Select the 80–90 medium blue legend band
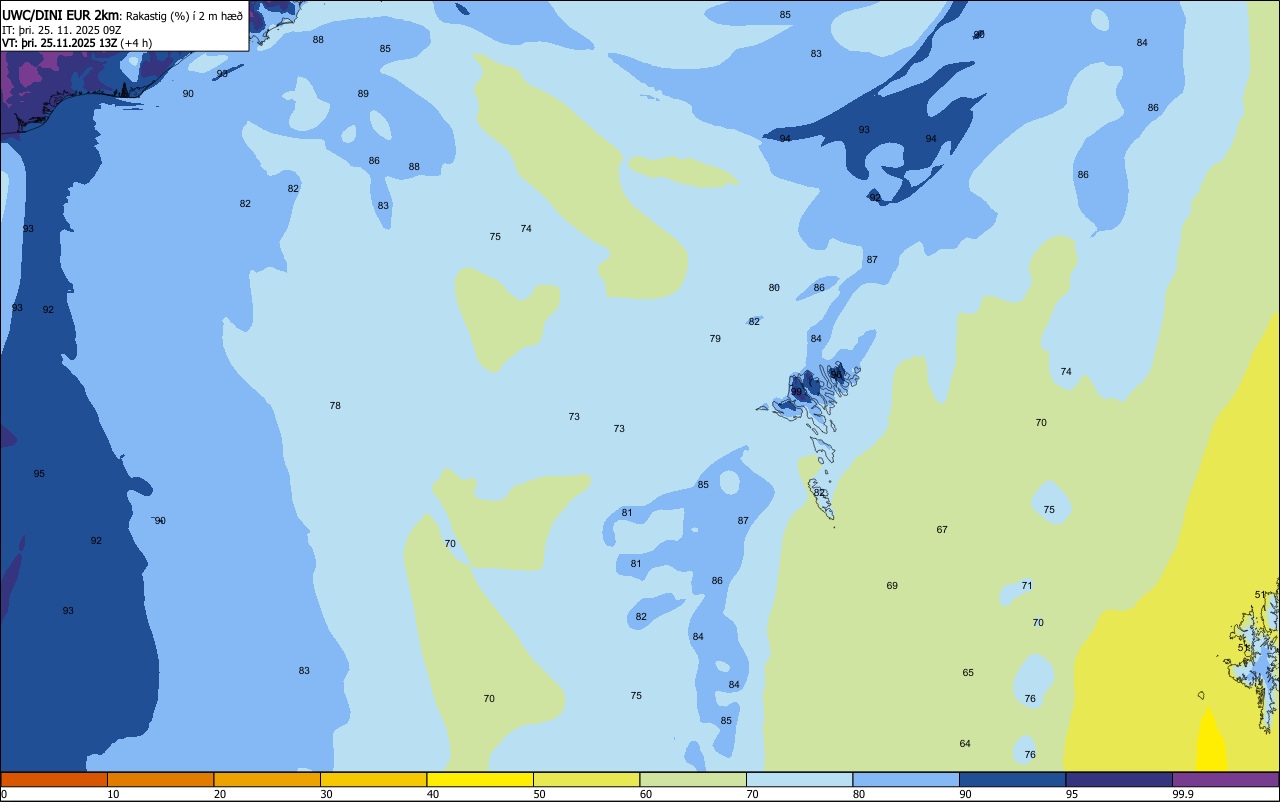The image size is (1280, 802). [906, 779]
